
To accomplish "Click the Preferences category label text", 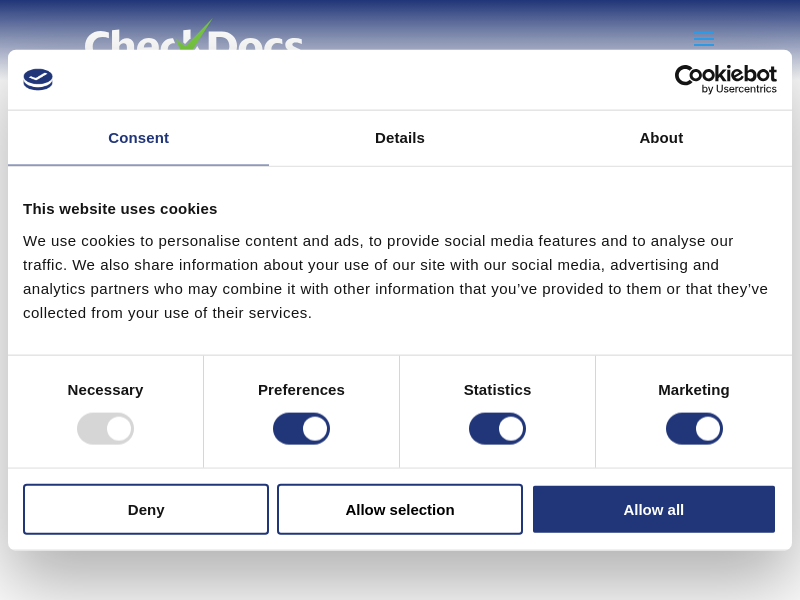I will 301,390.
